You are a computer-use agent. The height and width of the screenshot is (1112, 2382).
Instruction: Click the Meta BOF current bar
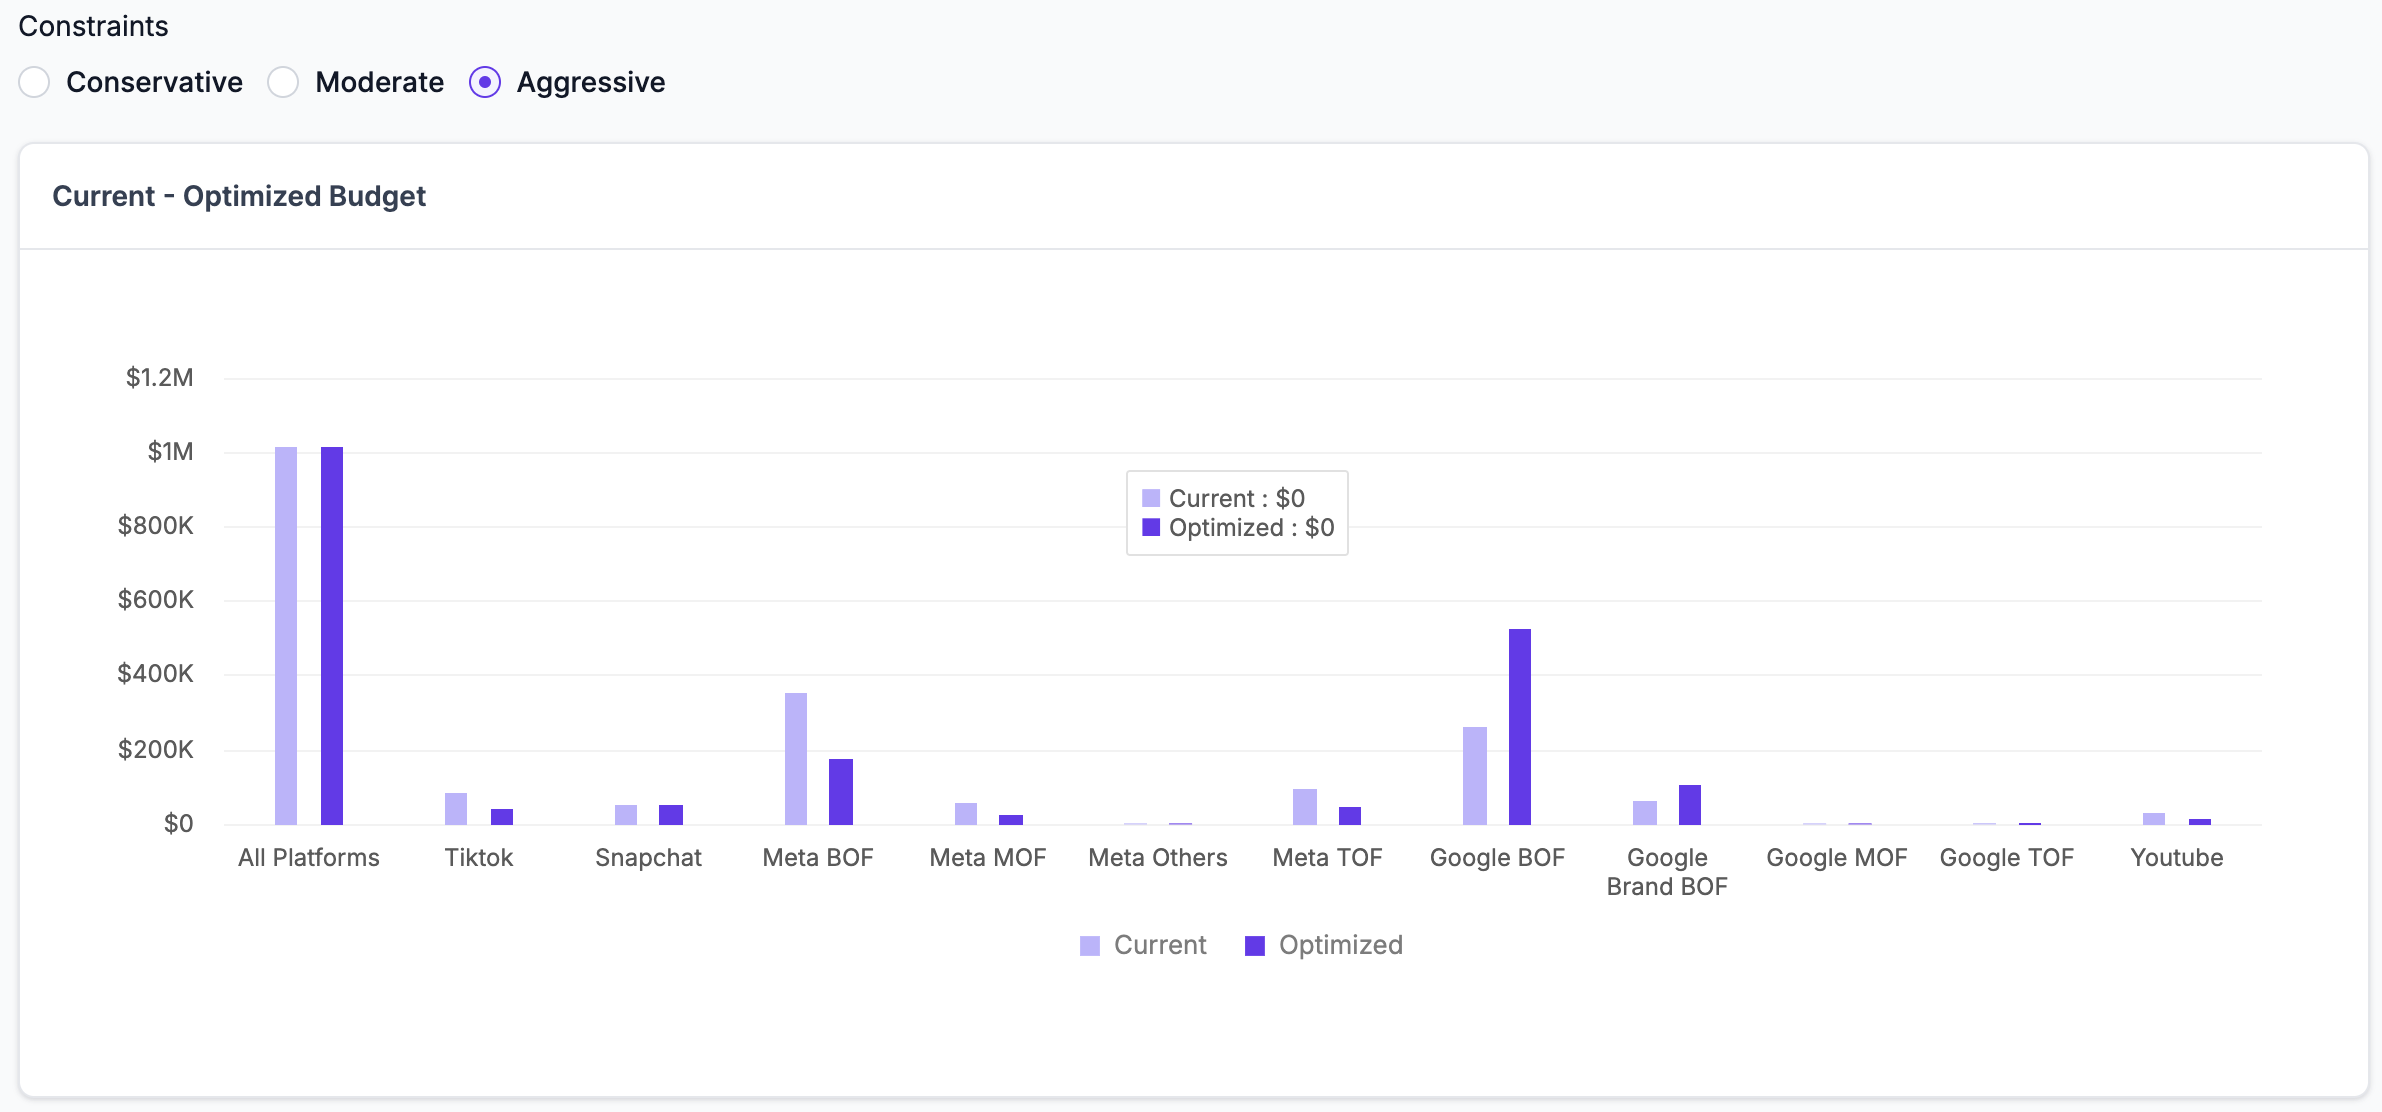tap(796, 759)
